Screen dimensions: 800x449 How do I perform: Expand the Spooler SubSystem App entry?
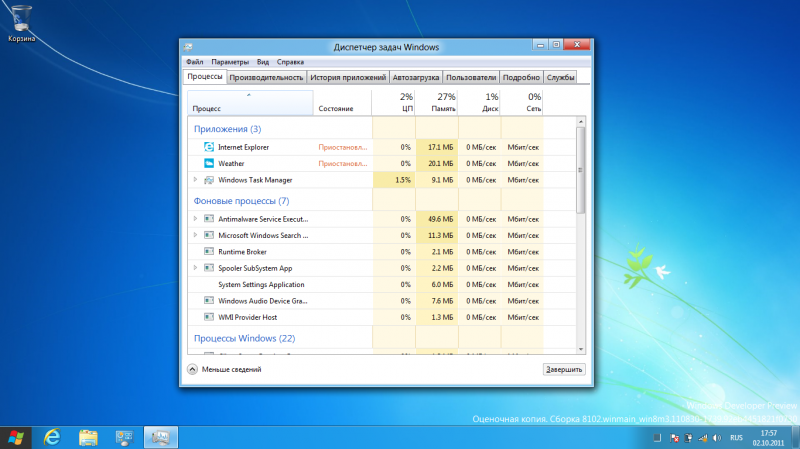pos(195,268)
